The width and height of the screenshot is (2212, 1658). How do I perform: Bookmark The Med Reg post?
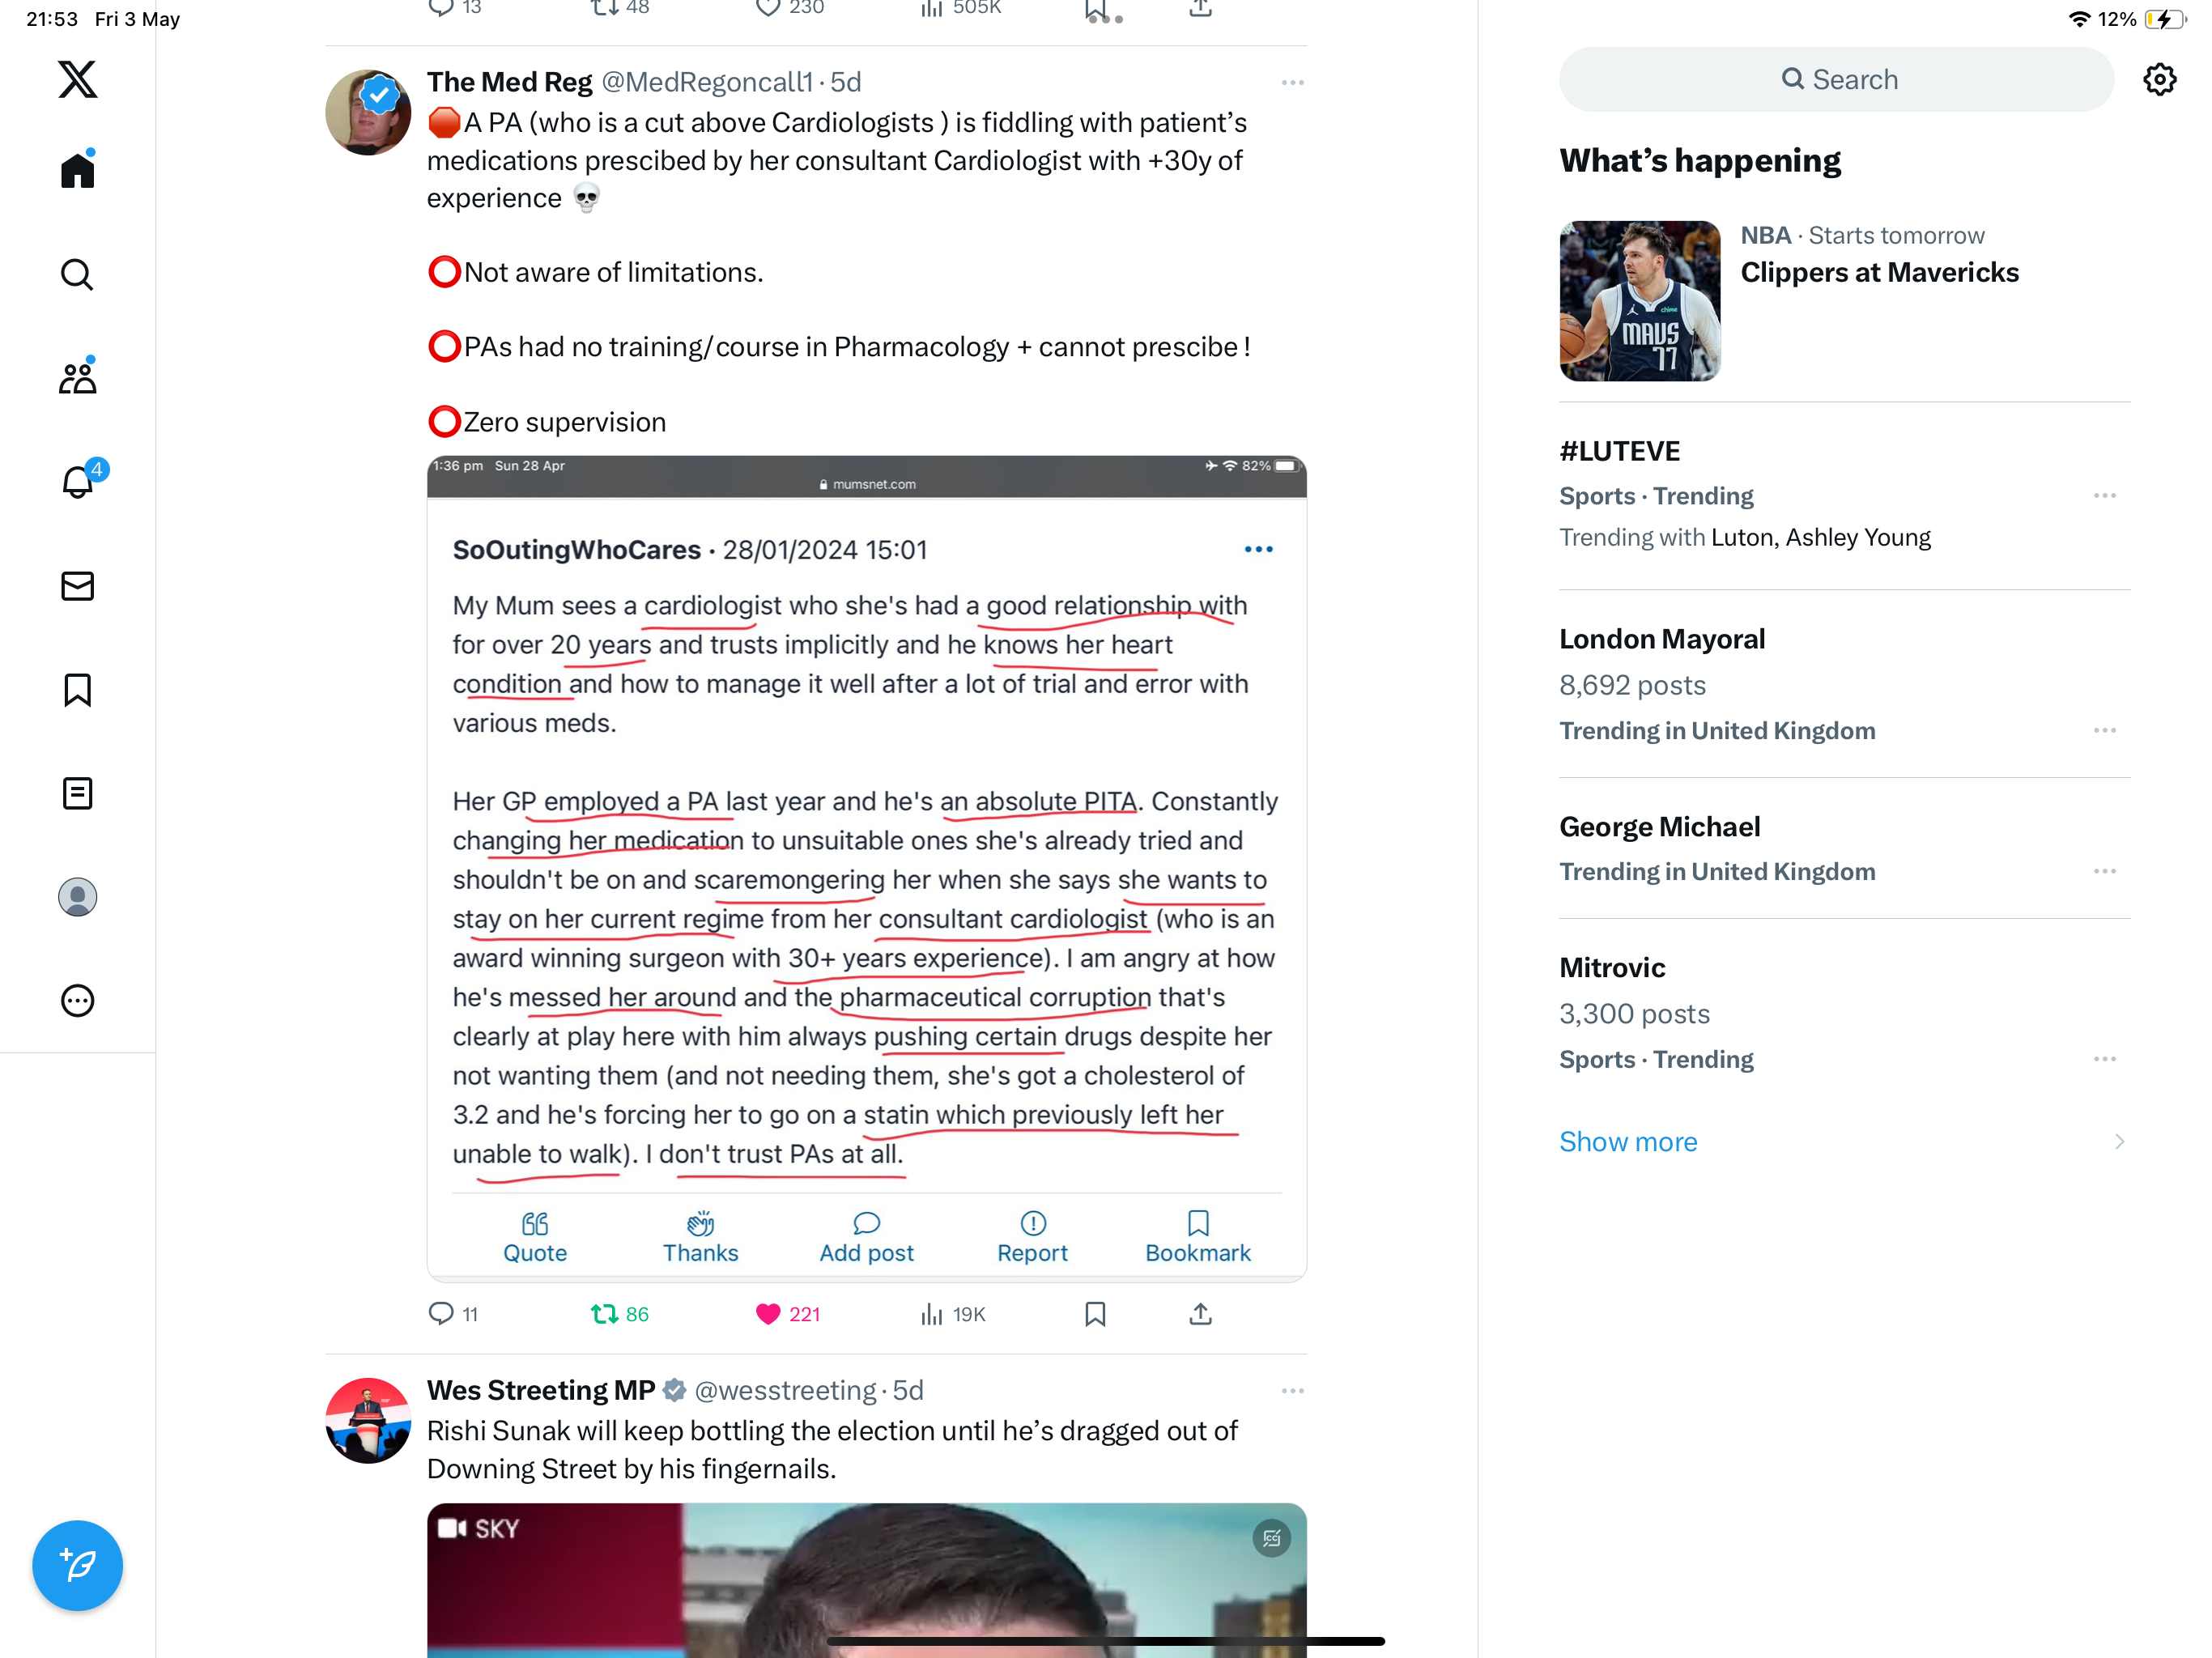pyautogui.click(x=1095, y=1313)
